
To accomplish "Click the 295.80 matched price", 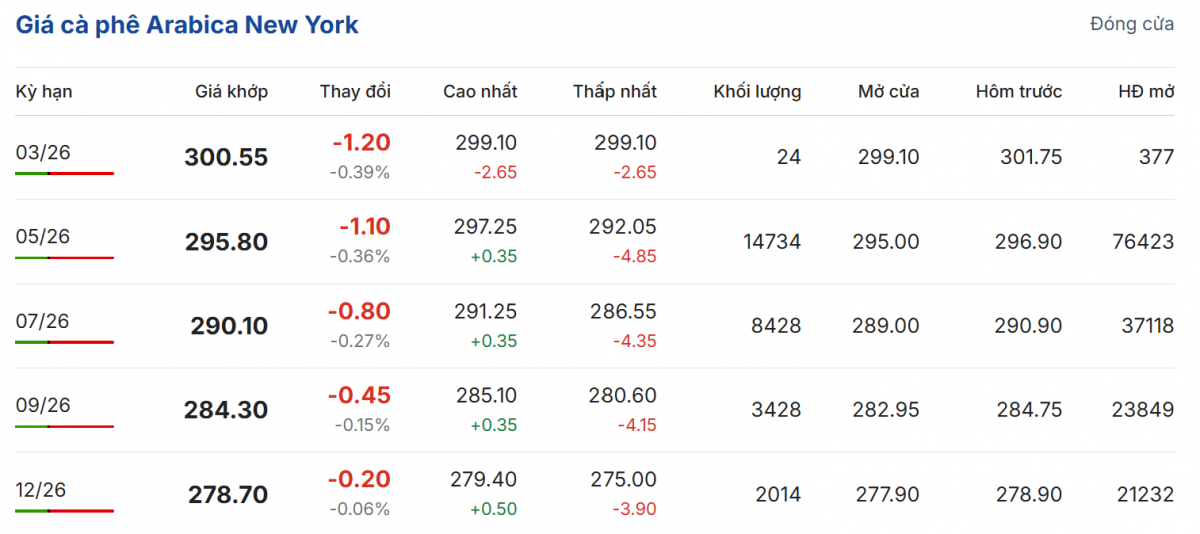I will tap(226, 243).
